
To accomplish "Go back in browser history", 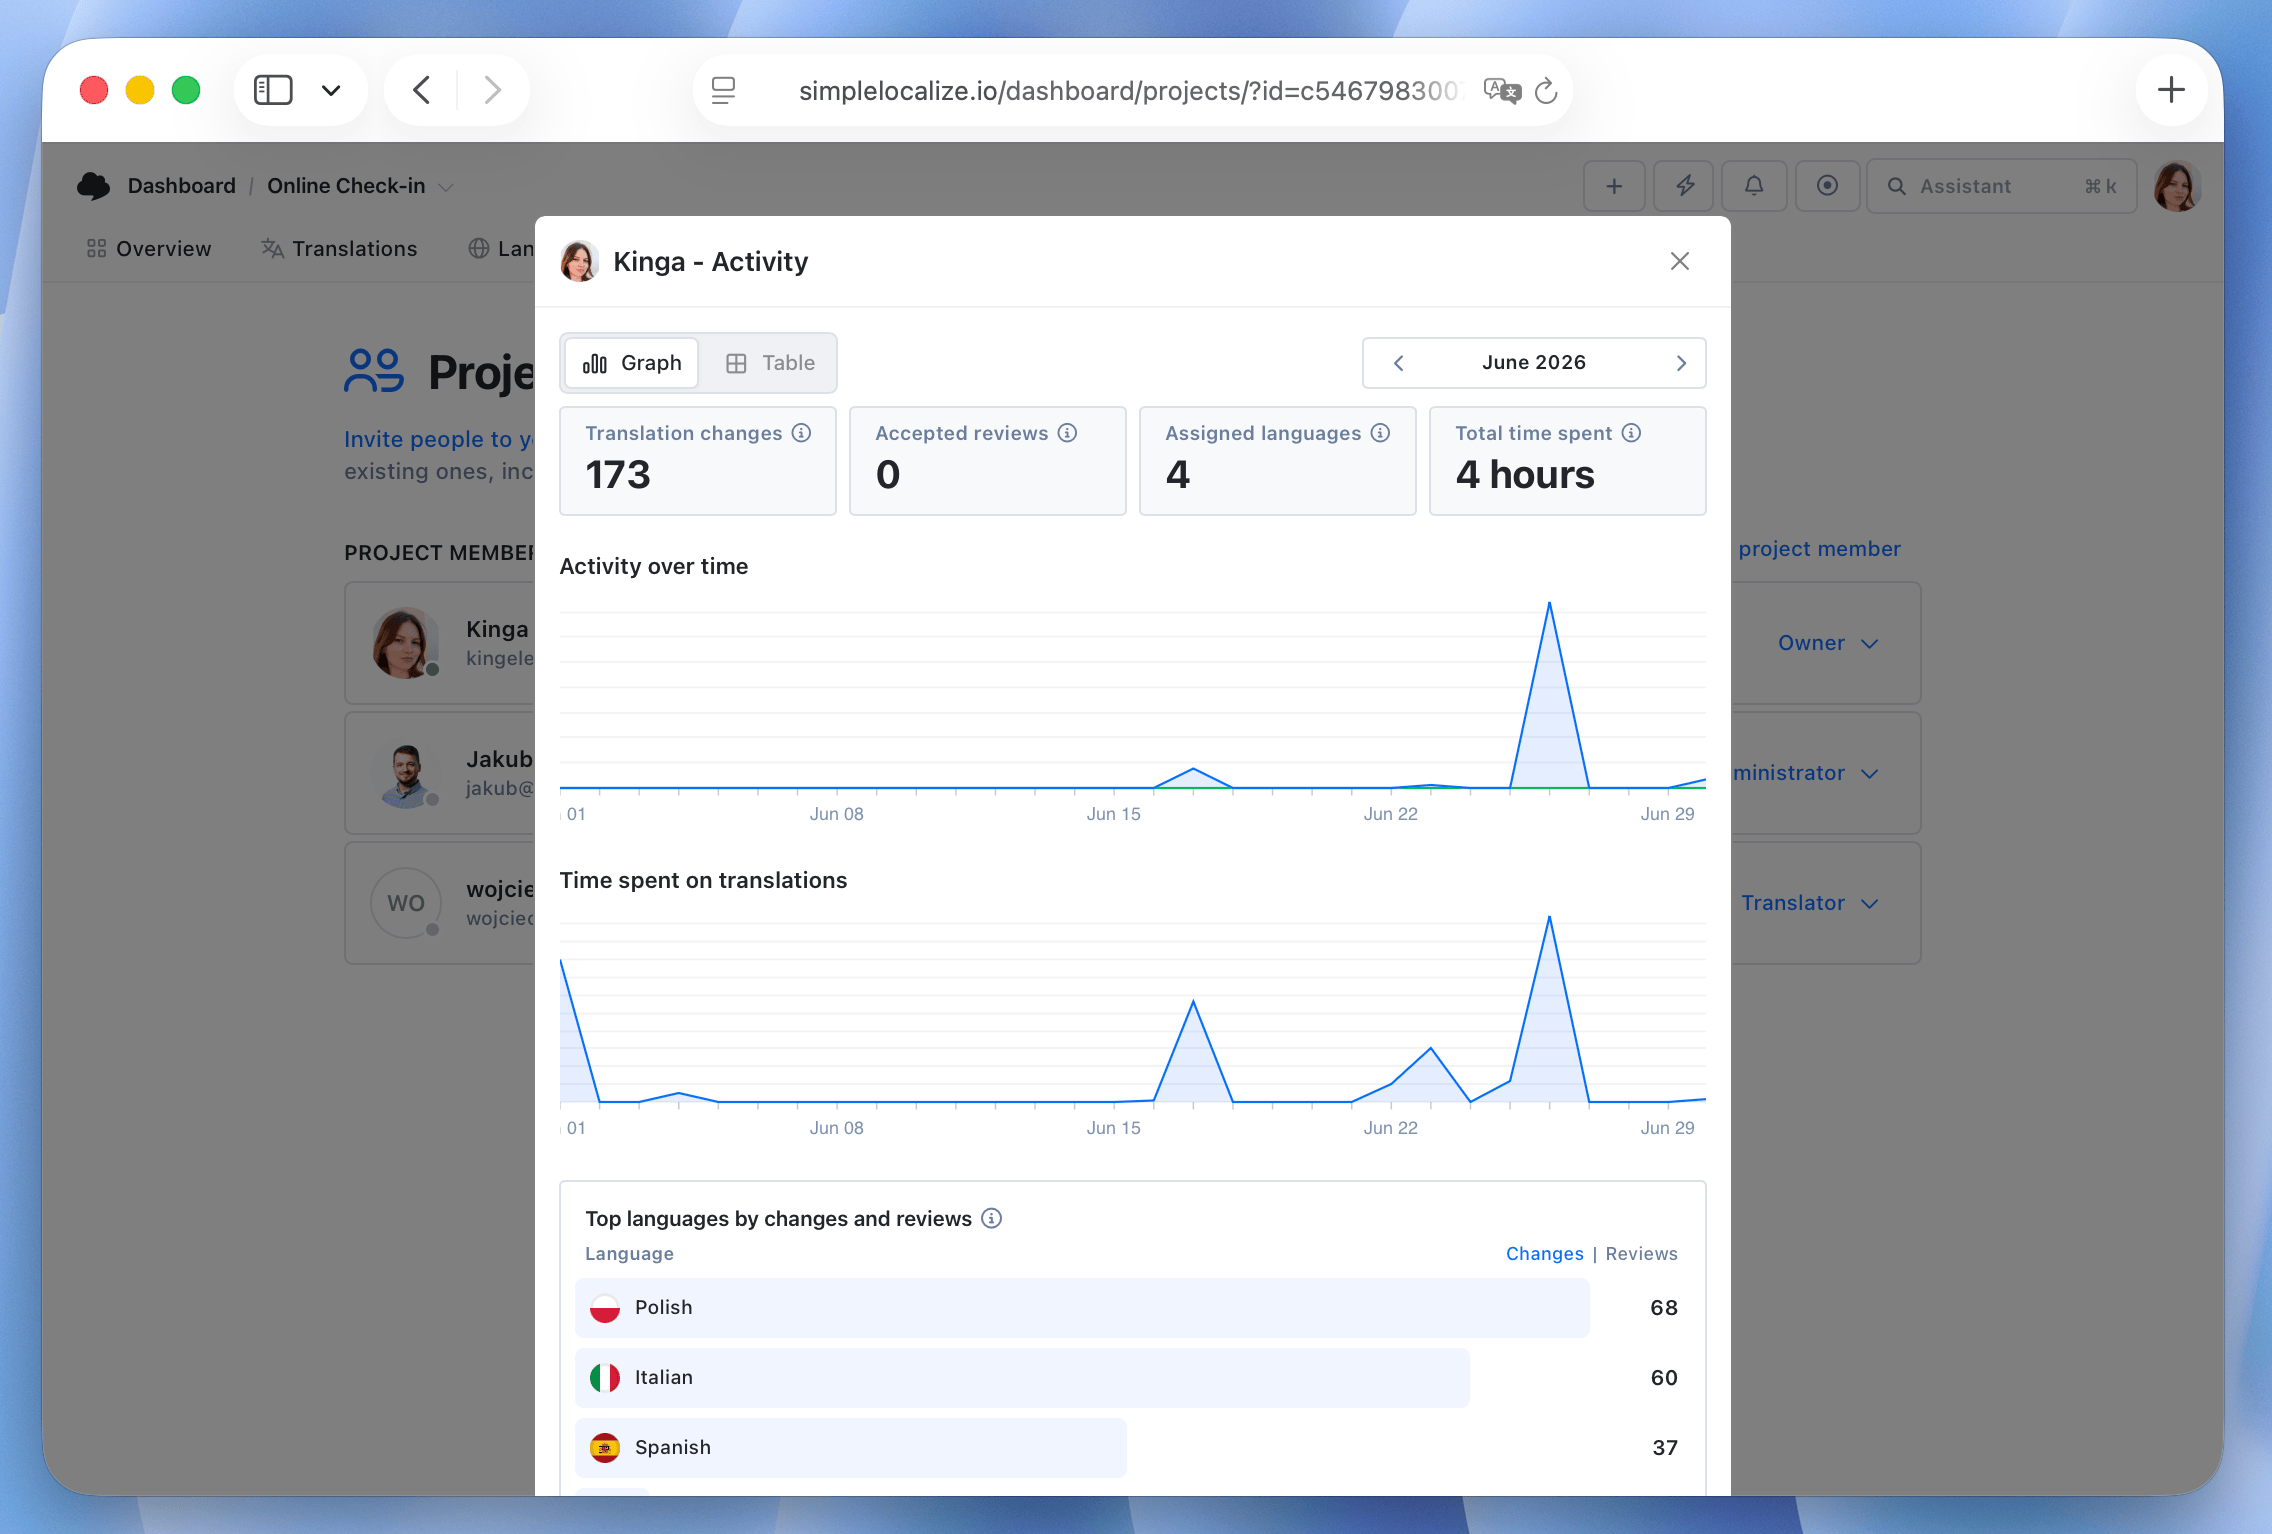I will (422, 90).
